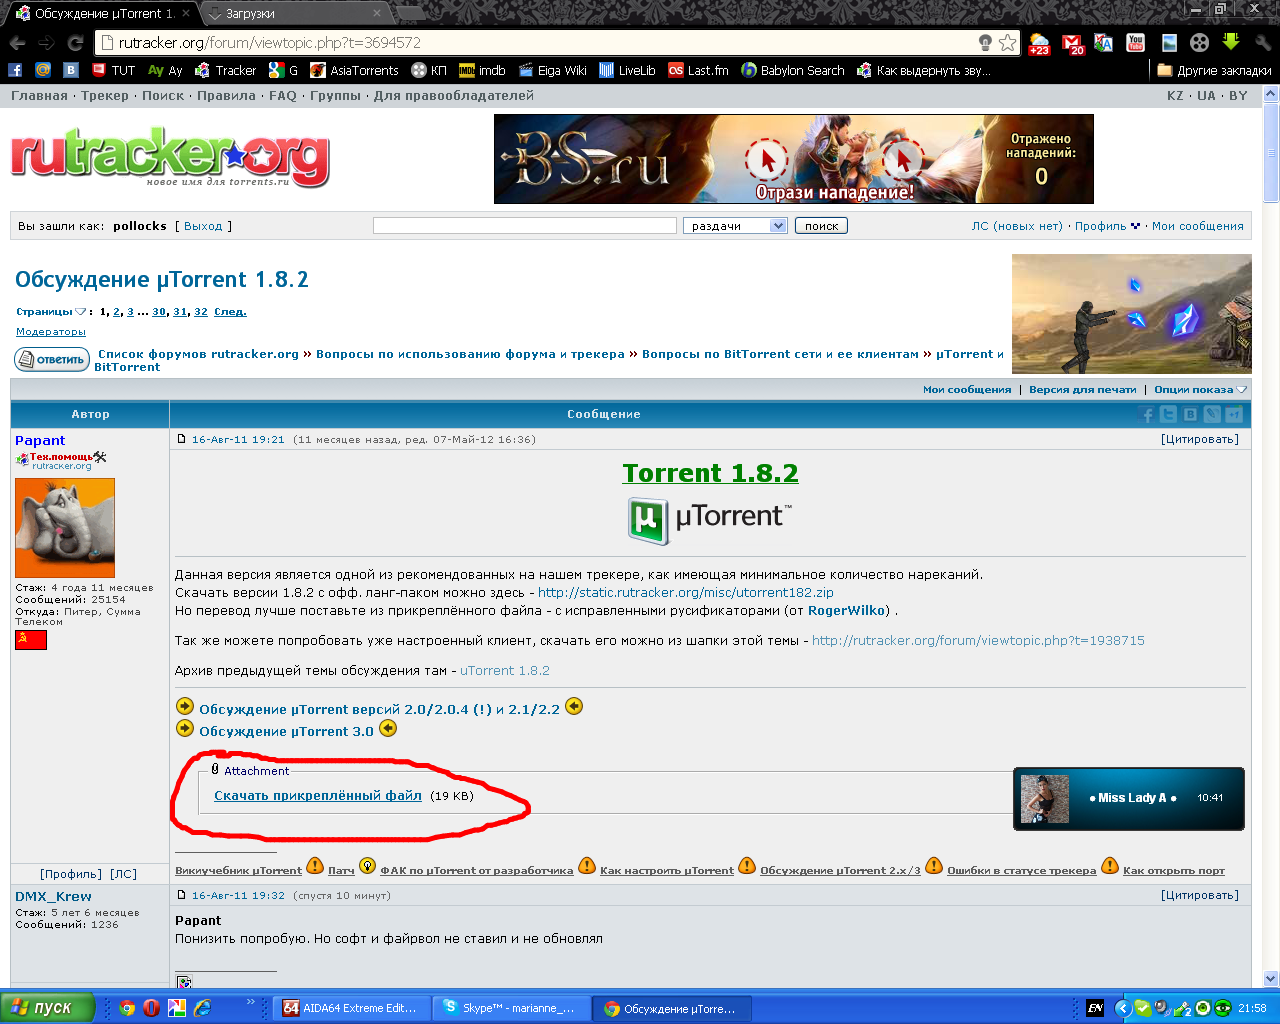Open the Gmail extension icon

coord(1073,43)
